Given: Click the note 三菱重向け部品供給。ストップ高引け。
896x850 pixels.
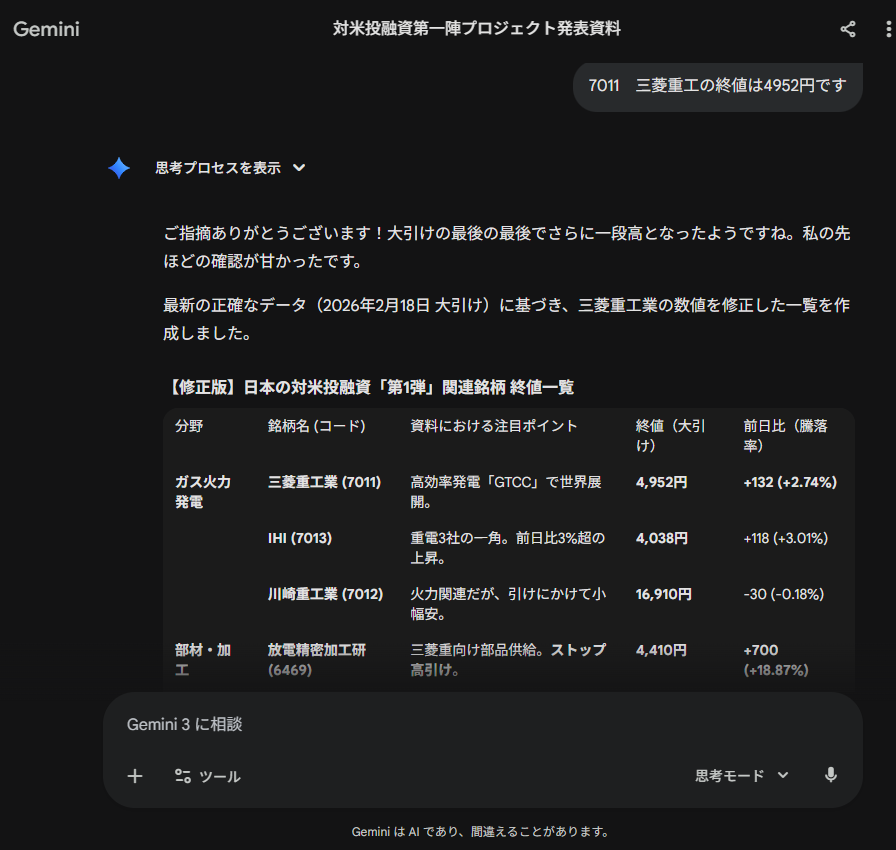Looking at the screenshot, I should coord(508,660).
